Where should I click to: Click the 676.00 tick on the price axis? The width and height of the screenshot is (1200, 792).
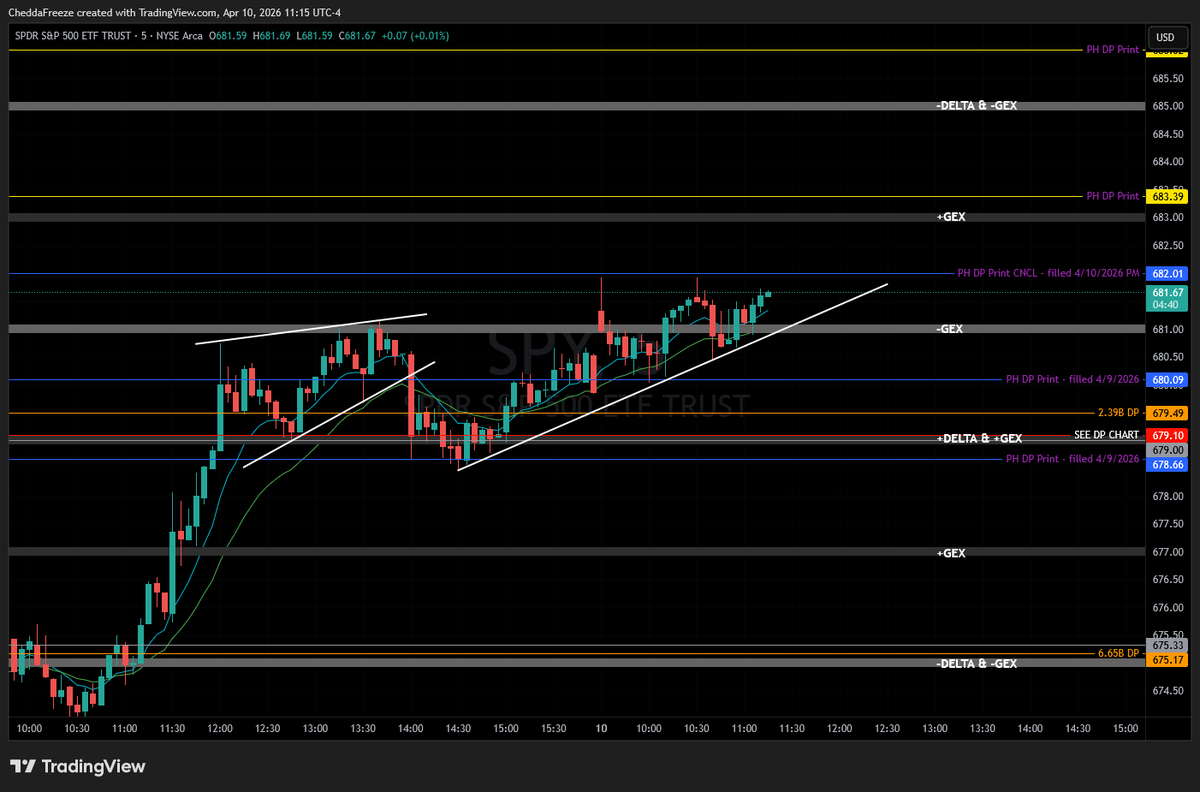click(x=1168, y=608)
